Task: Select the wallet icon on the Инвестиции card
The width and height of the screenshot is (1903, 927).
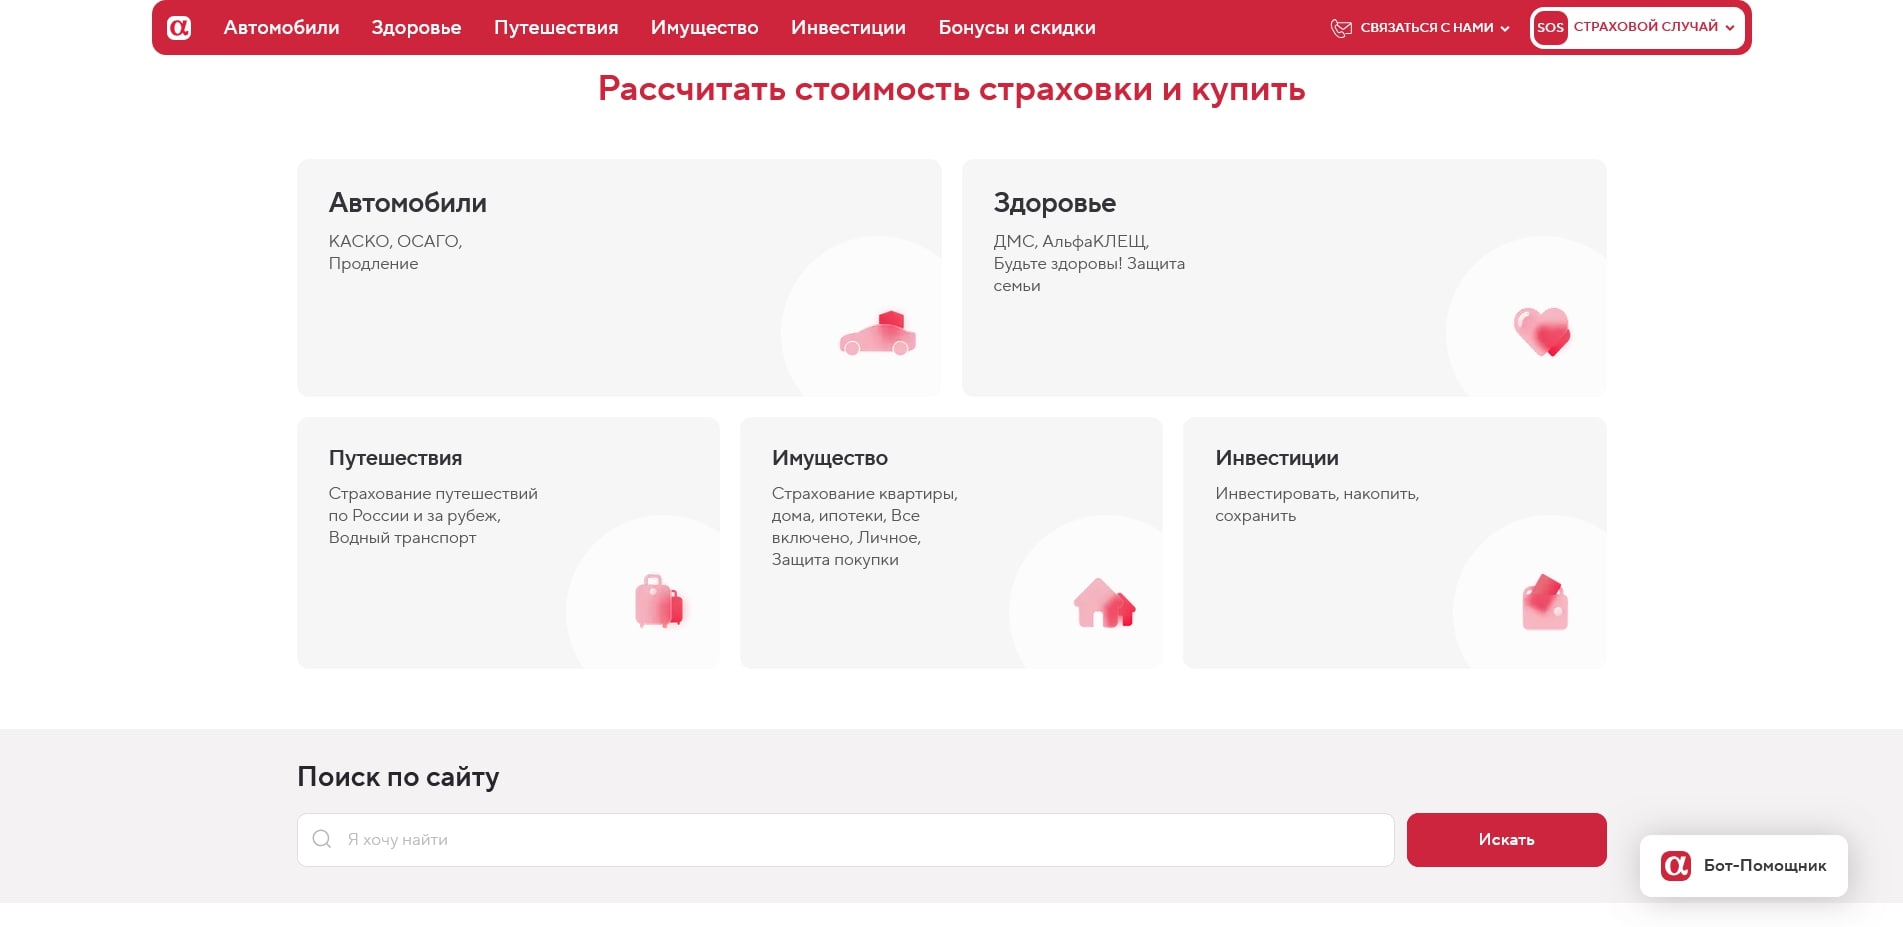Action: click(1544, 602)
